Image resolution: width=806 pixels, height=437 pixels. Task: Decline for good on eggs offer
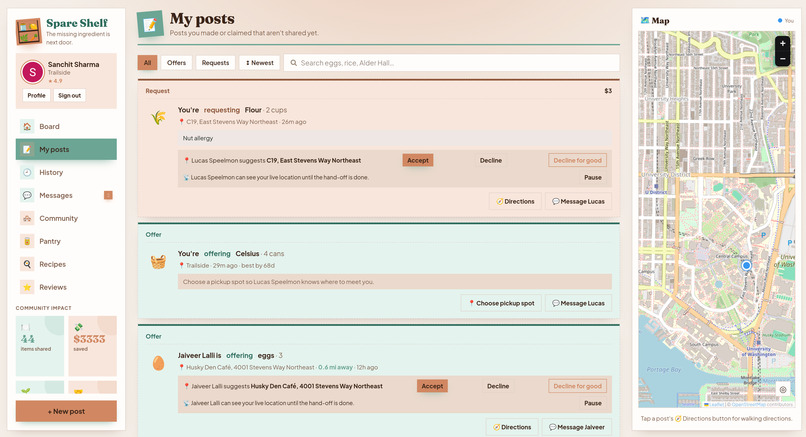coord(577,386)
